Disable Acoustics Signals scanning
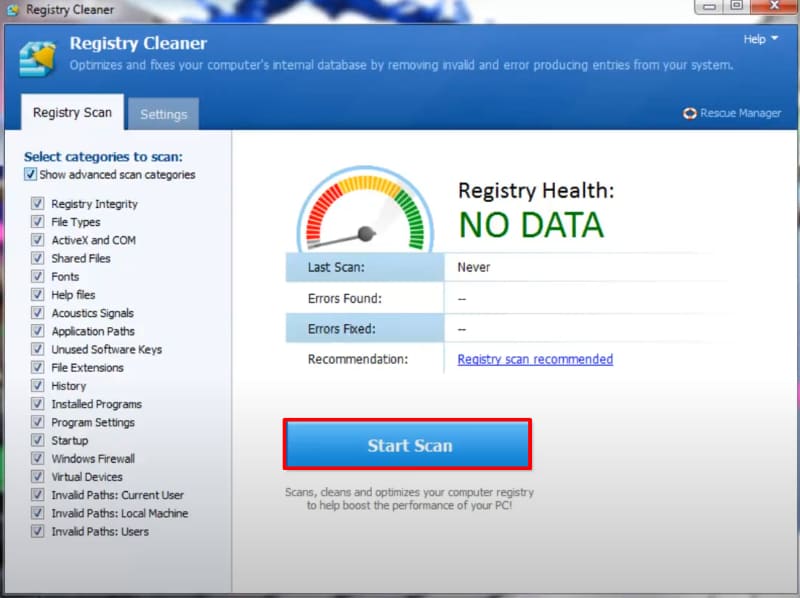800x598 pixels. coord(37,313)
